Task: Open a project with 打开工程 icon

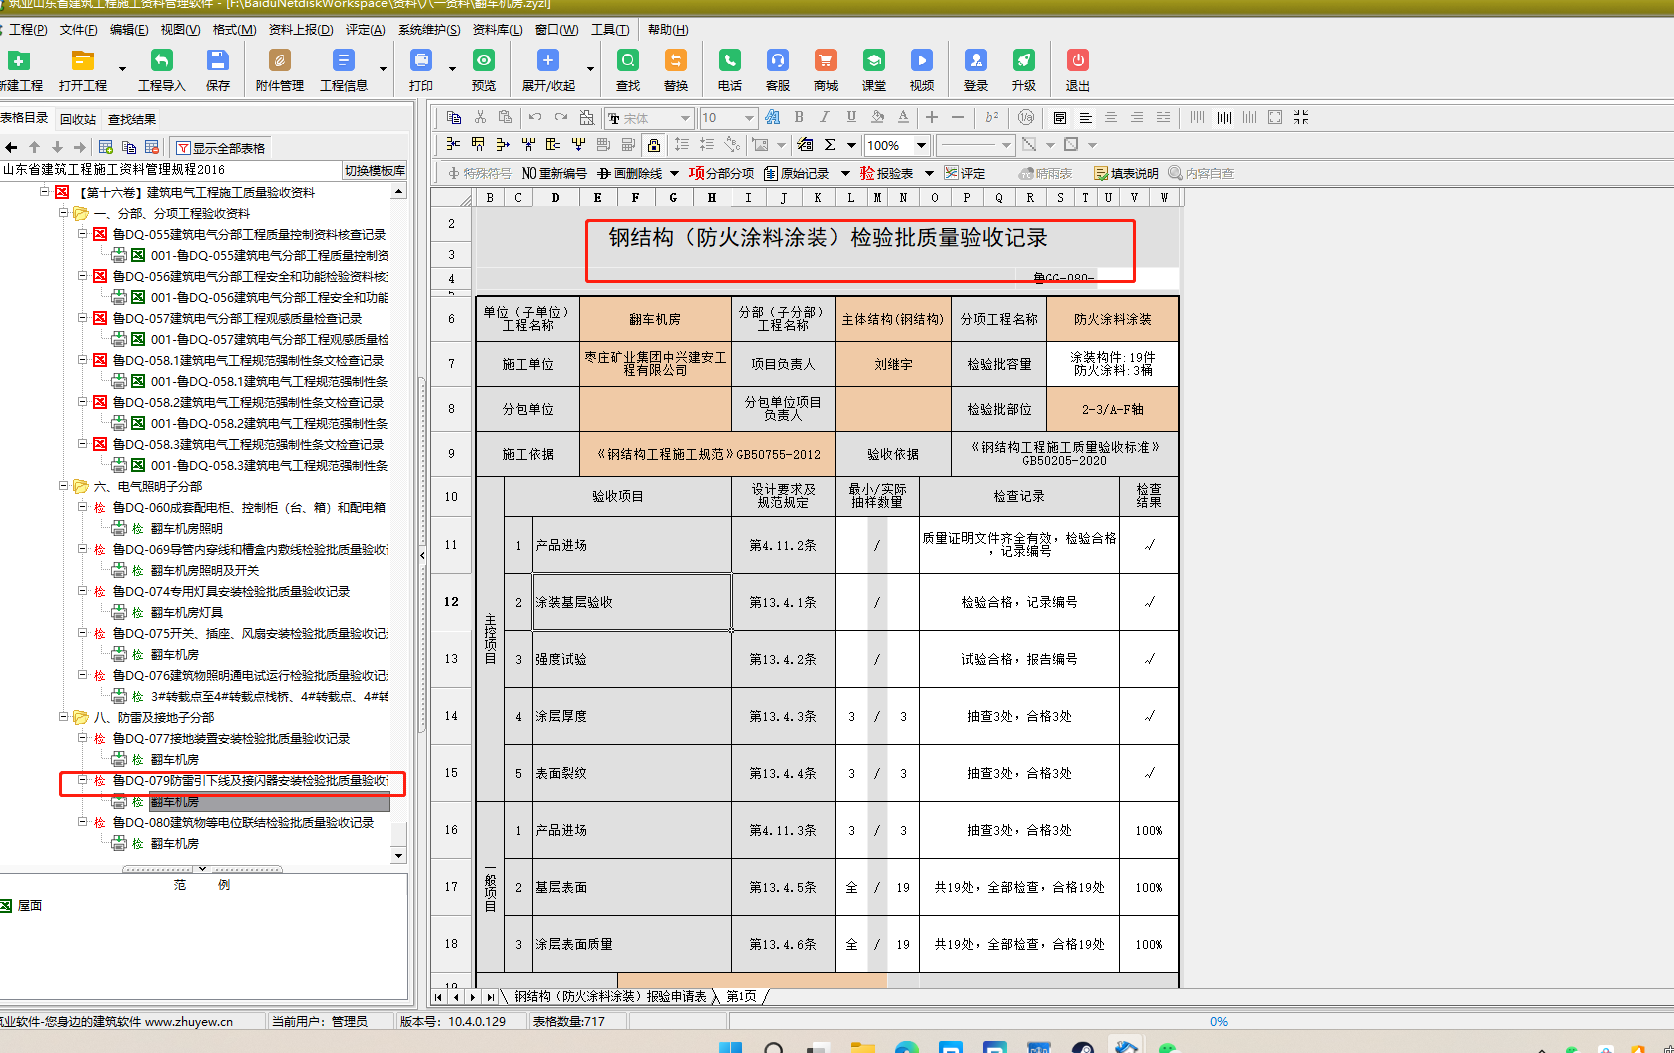Action: [x=82, y=61]
